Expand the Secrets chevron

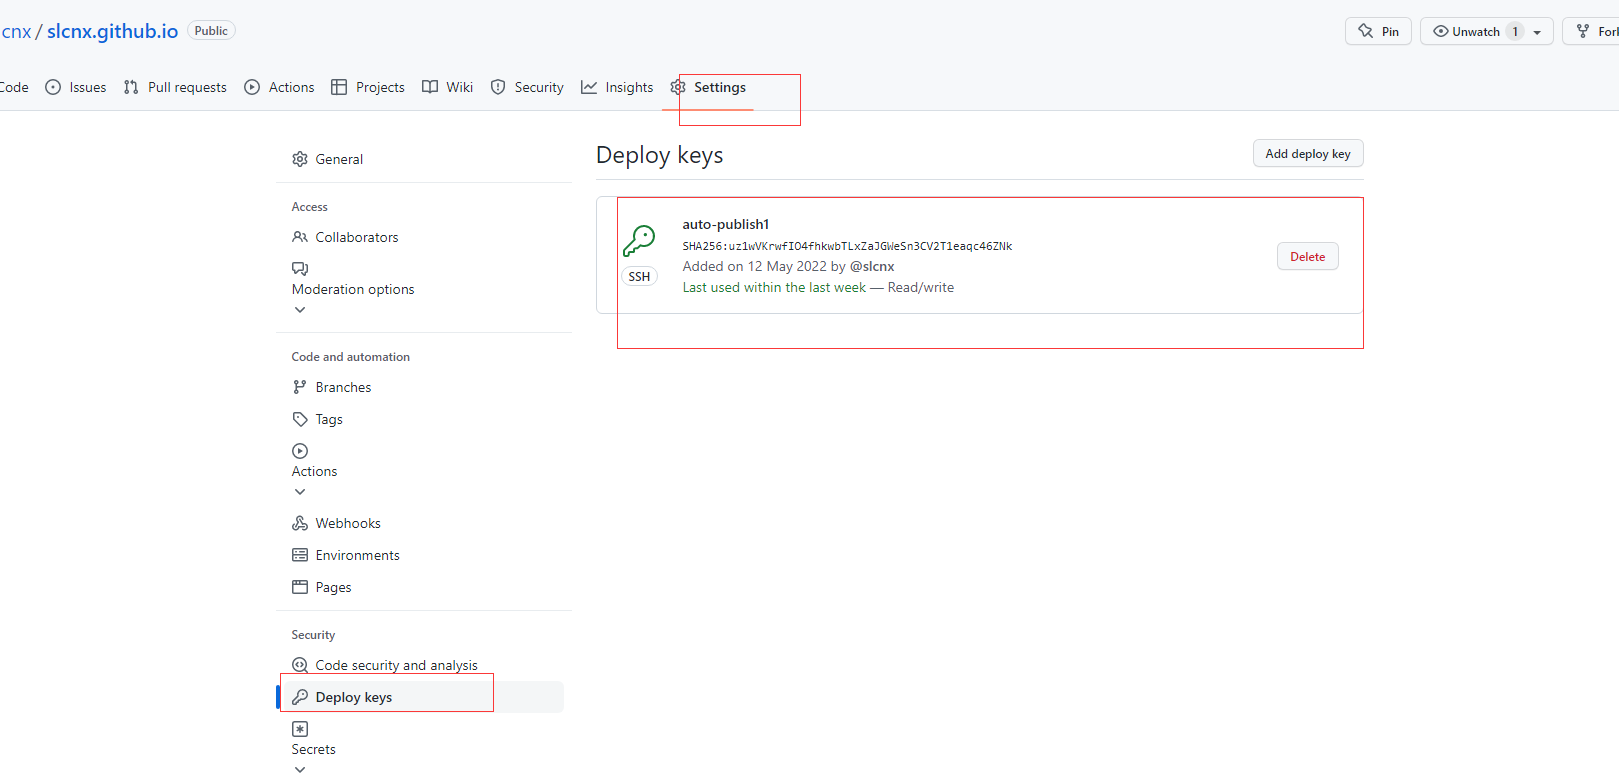coord(300,770)
